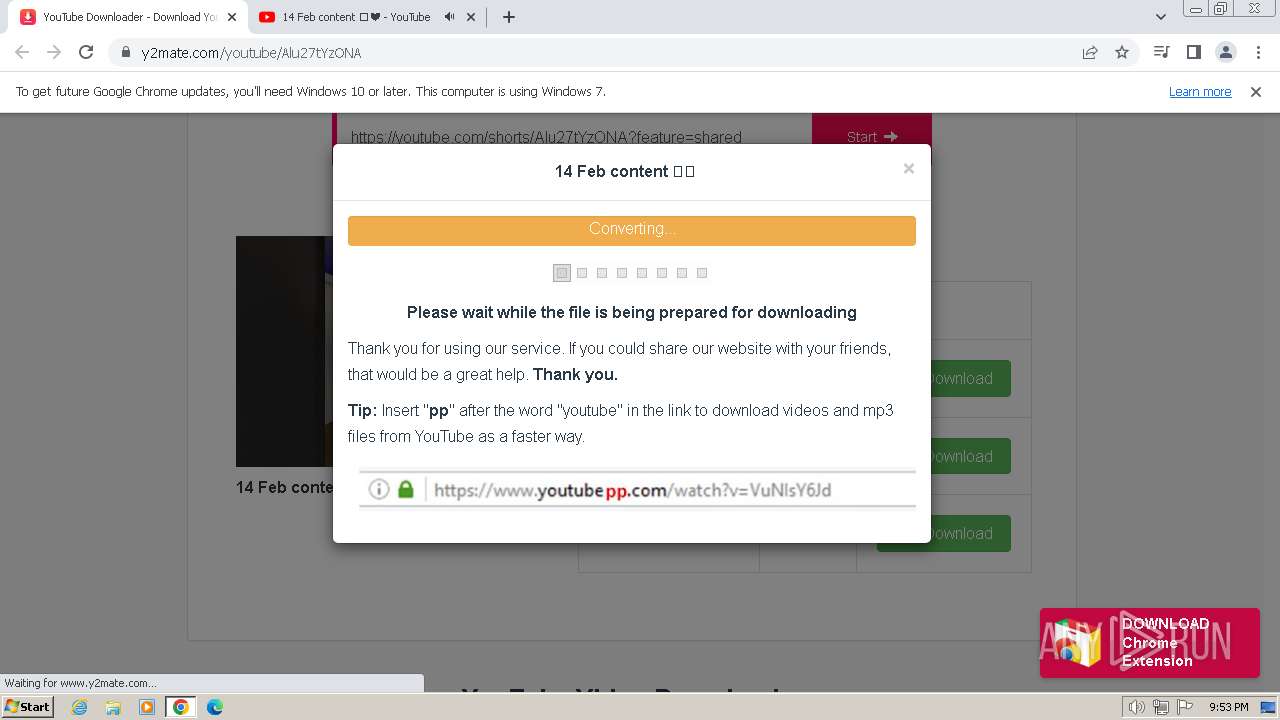Click the dialog title 14 Feb content
Viewport: 1280px width, 720px height.
[x=624, y=171]
